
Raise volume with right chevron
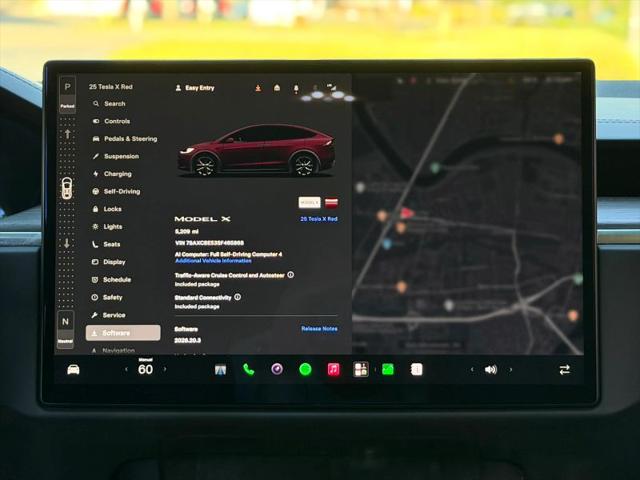click(511, 370)
